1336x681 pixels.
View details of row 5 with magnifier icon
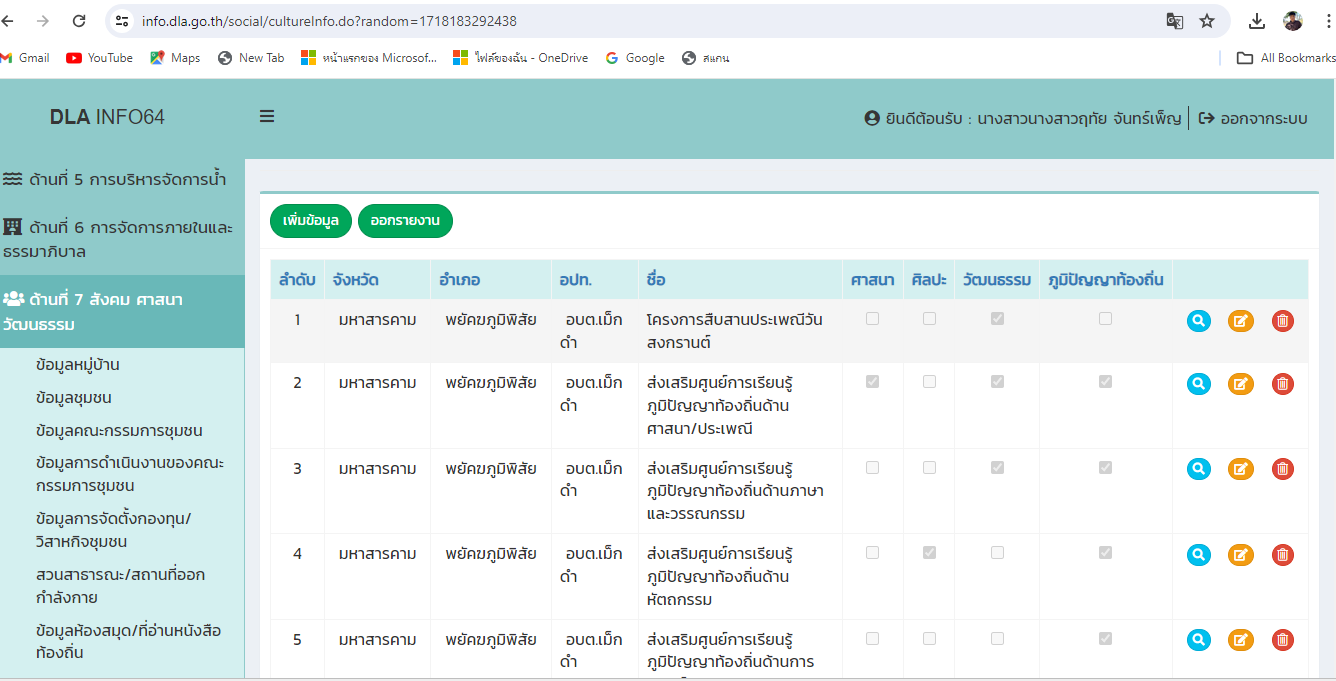tap(1199, 640)
